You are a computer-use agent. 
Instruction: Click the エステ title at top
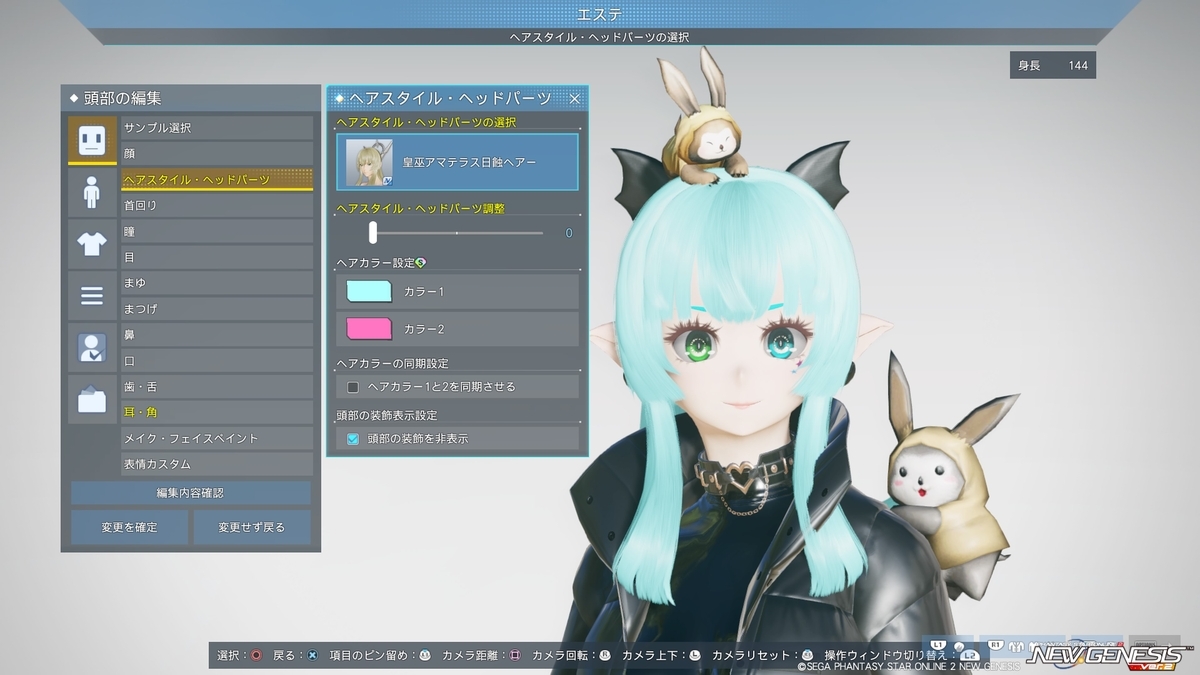tap(600, 14)
